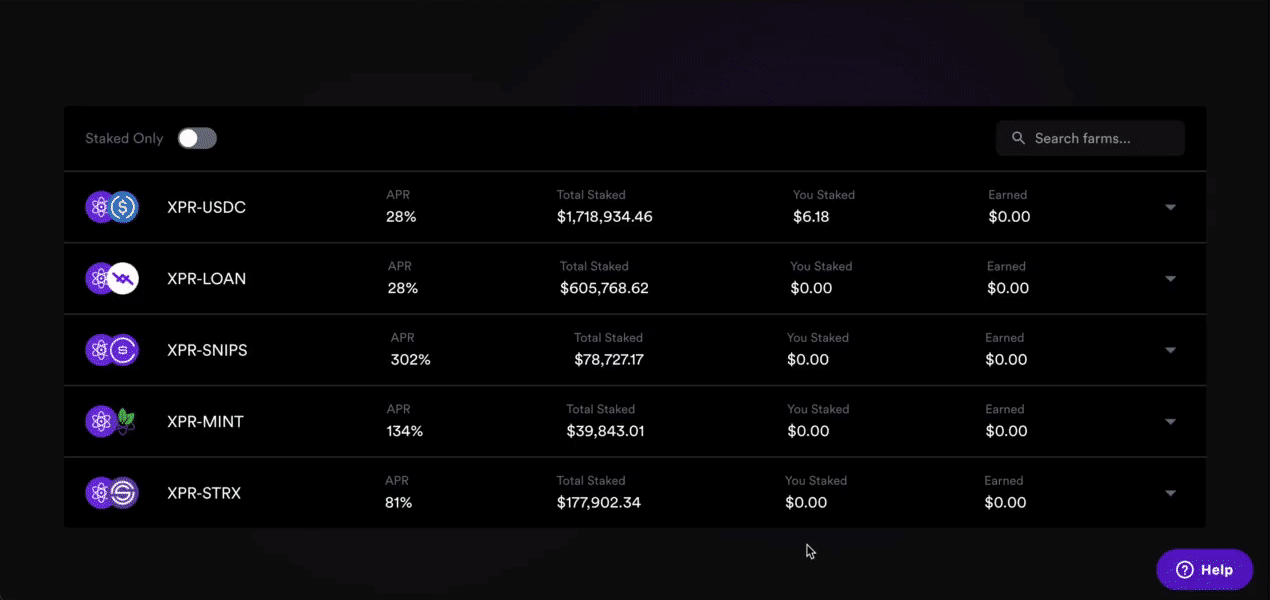Click the Help button
Screen dimensions: 1270x600
1204,569
